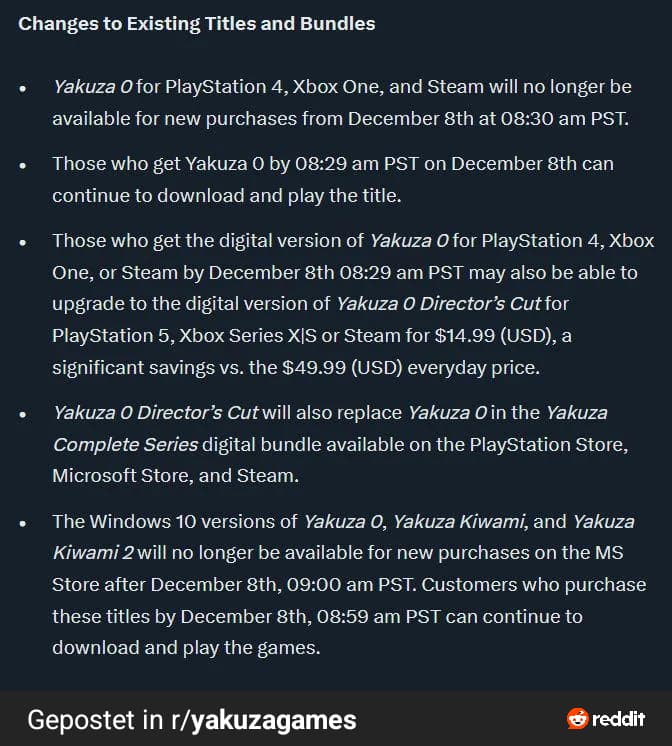The image size is (672, 746).
Task: Click "download and play the games" text
Action: click(x=184, y=648)
